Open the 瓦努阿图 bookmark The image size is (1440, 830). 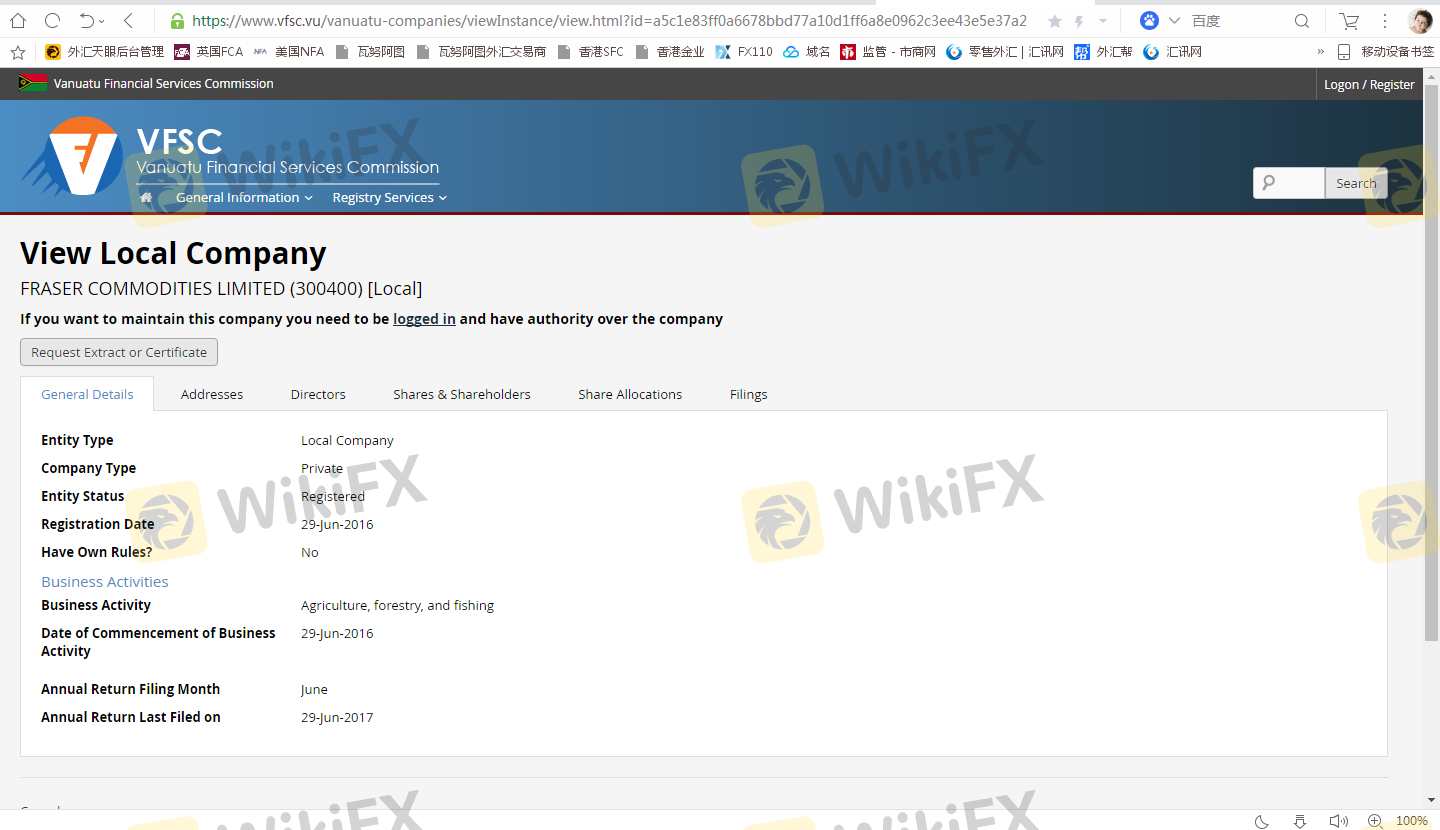(370, 52)
